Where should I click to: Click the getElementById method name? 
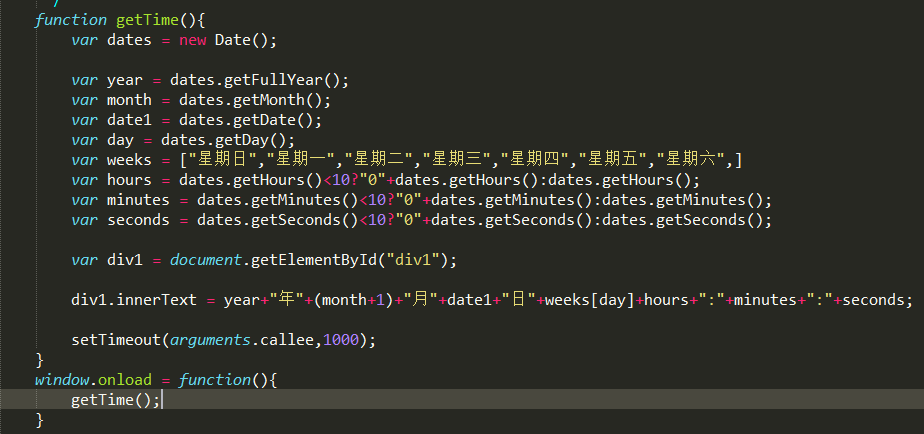tap(314, 260)
